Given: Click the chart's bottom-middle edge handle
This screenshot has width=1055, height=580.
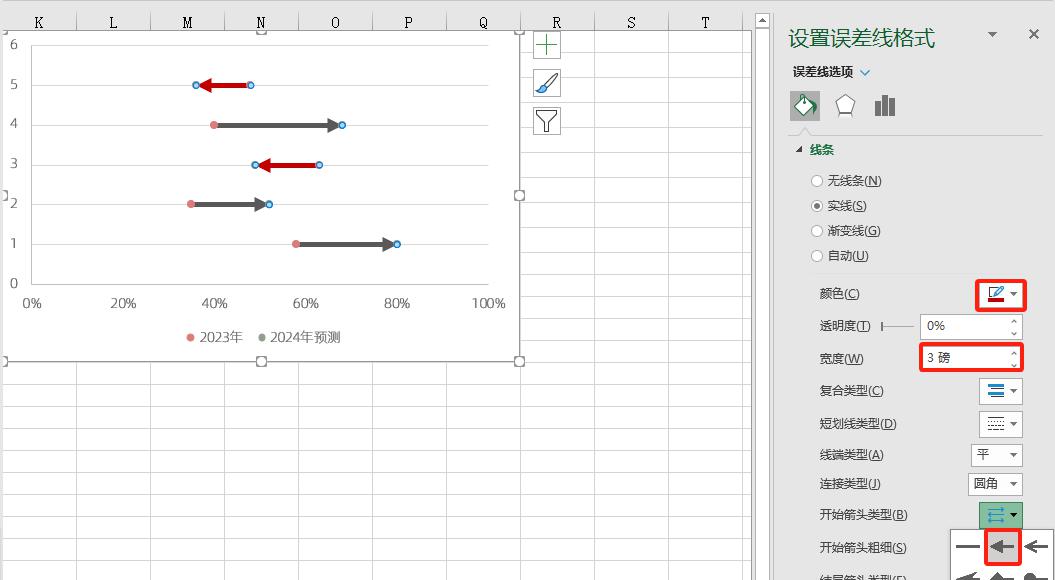Looking at the screenshot, I should (x=262, y=361).
